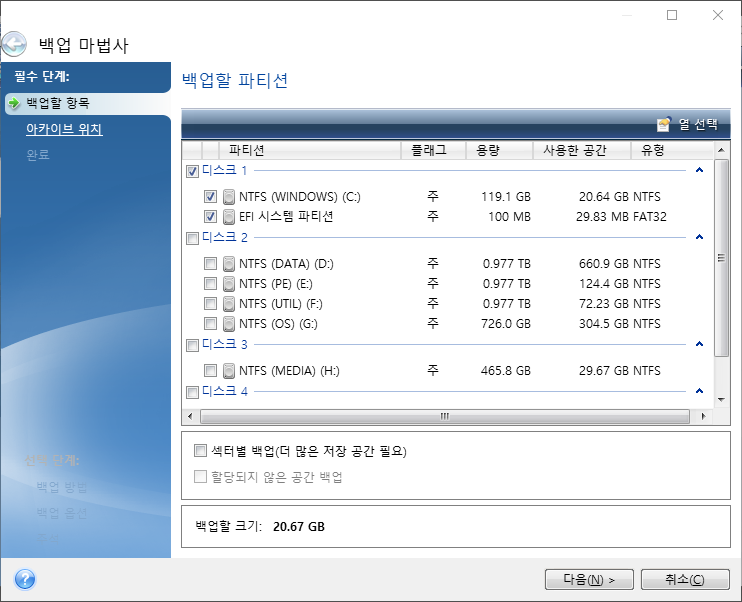The width and height of the screenshot is (742, 602).
Task: Click the 20.67 GB backup size value
Action: click(x=299, y=527)
